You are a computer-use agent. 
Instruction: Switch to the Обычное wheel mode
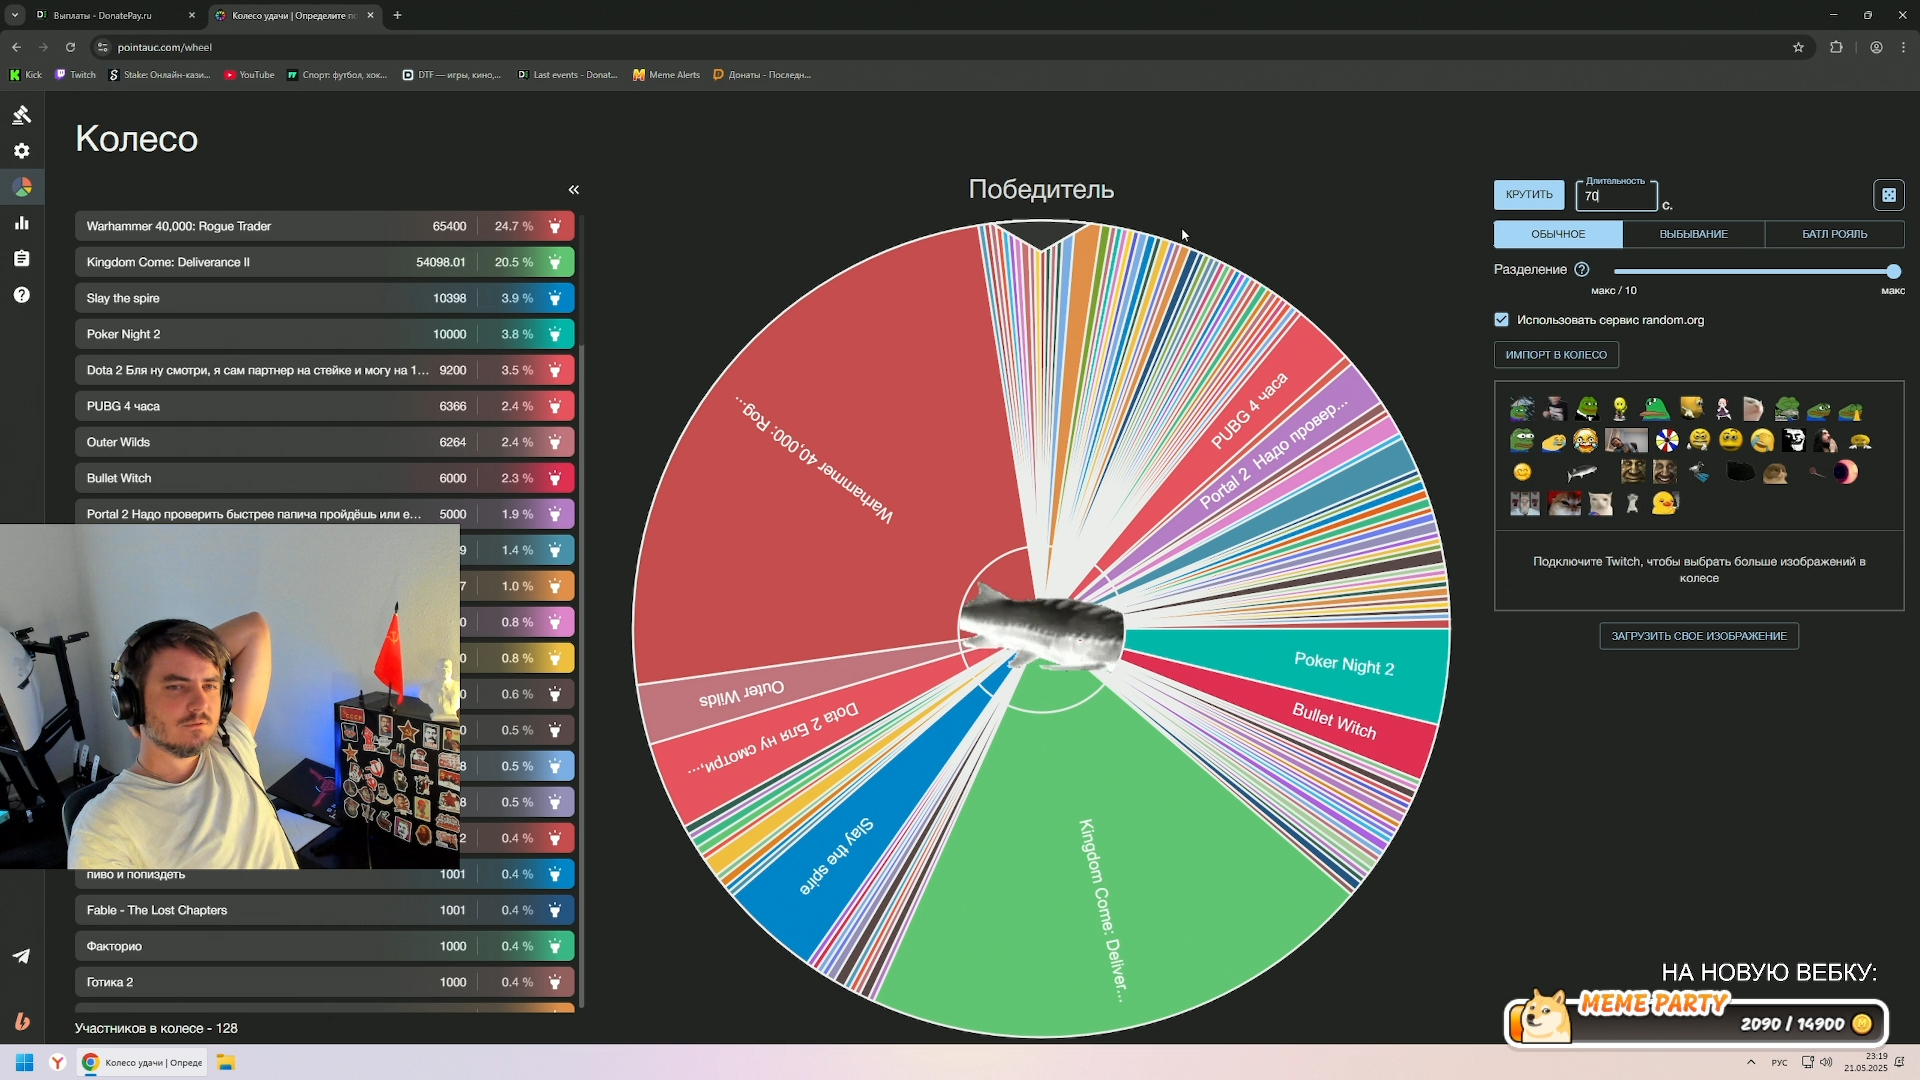pyautogui.click(x=1558, y=234)
